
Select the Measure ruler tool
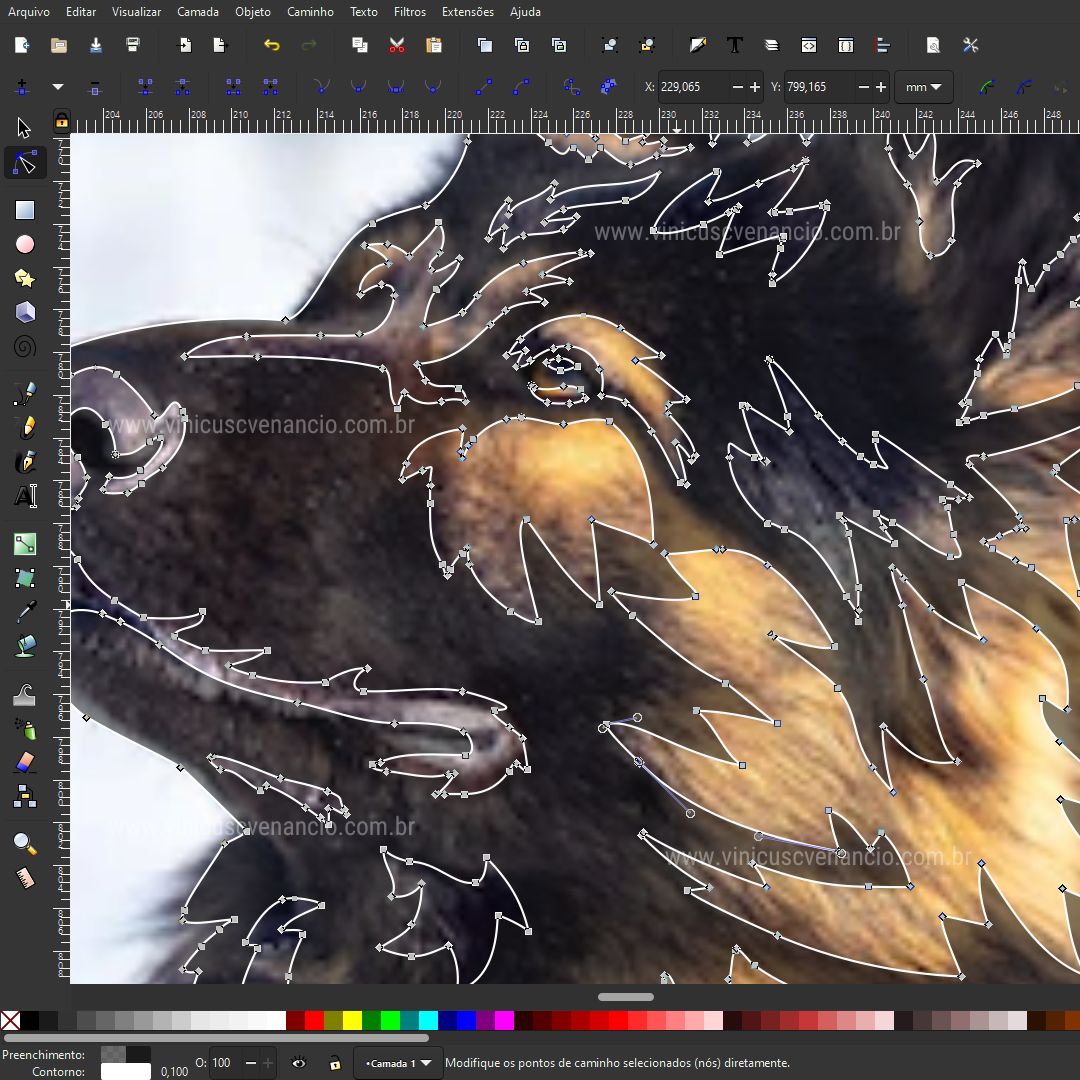[25, 878]
